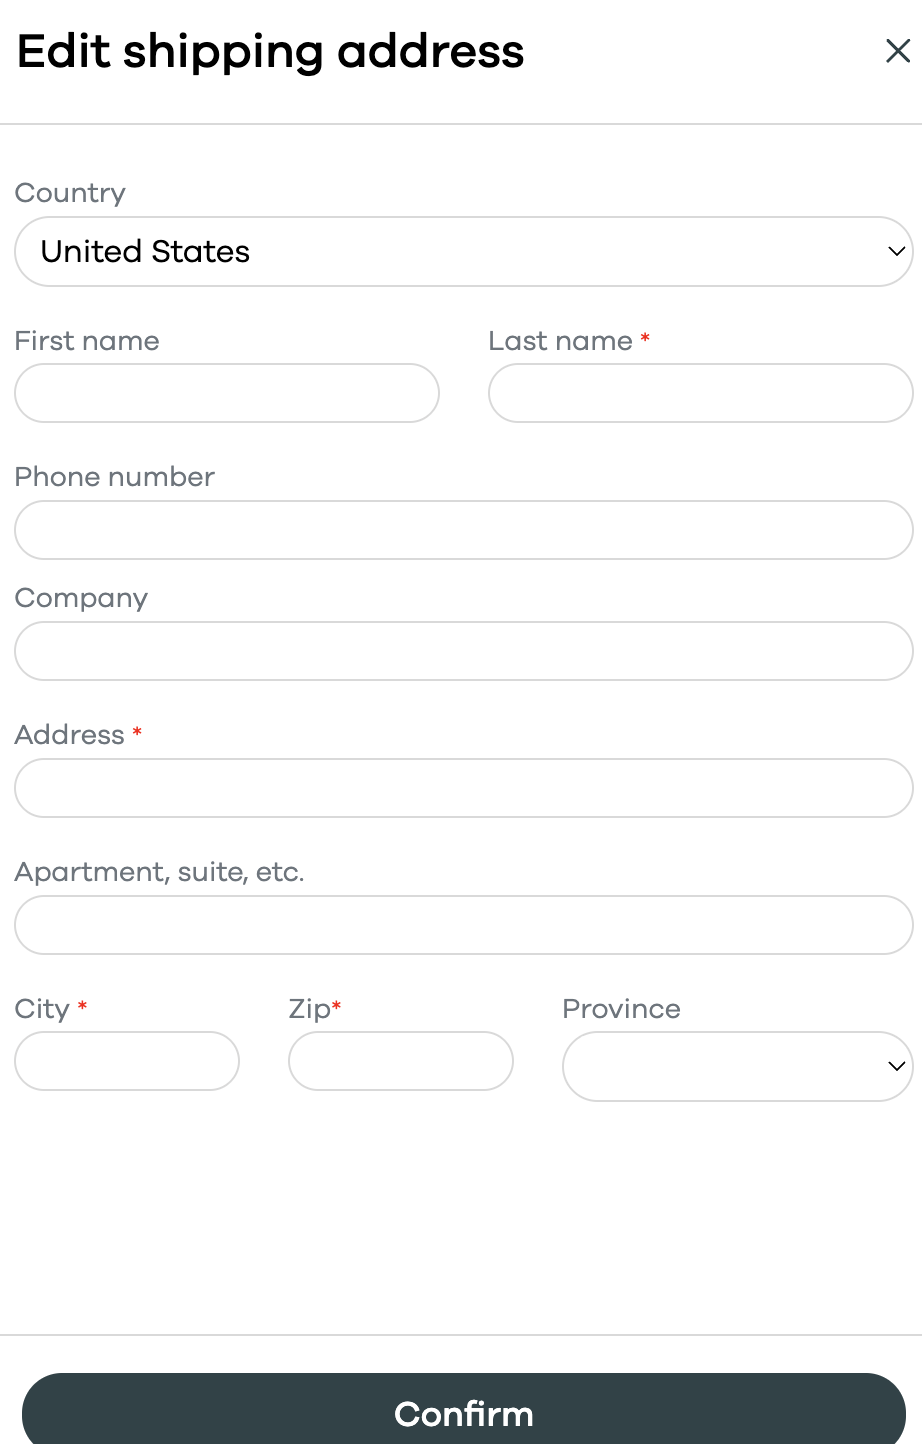Close the Edit shipping address dialog

pos(897,51)
